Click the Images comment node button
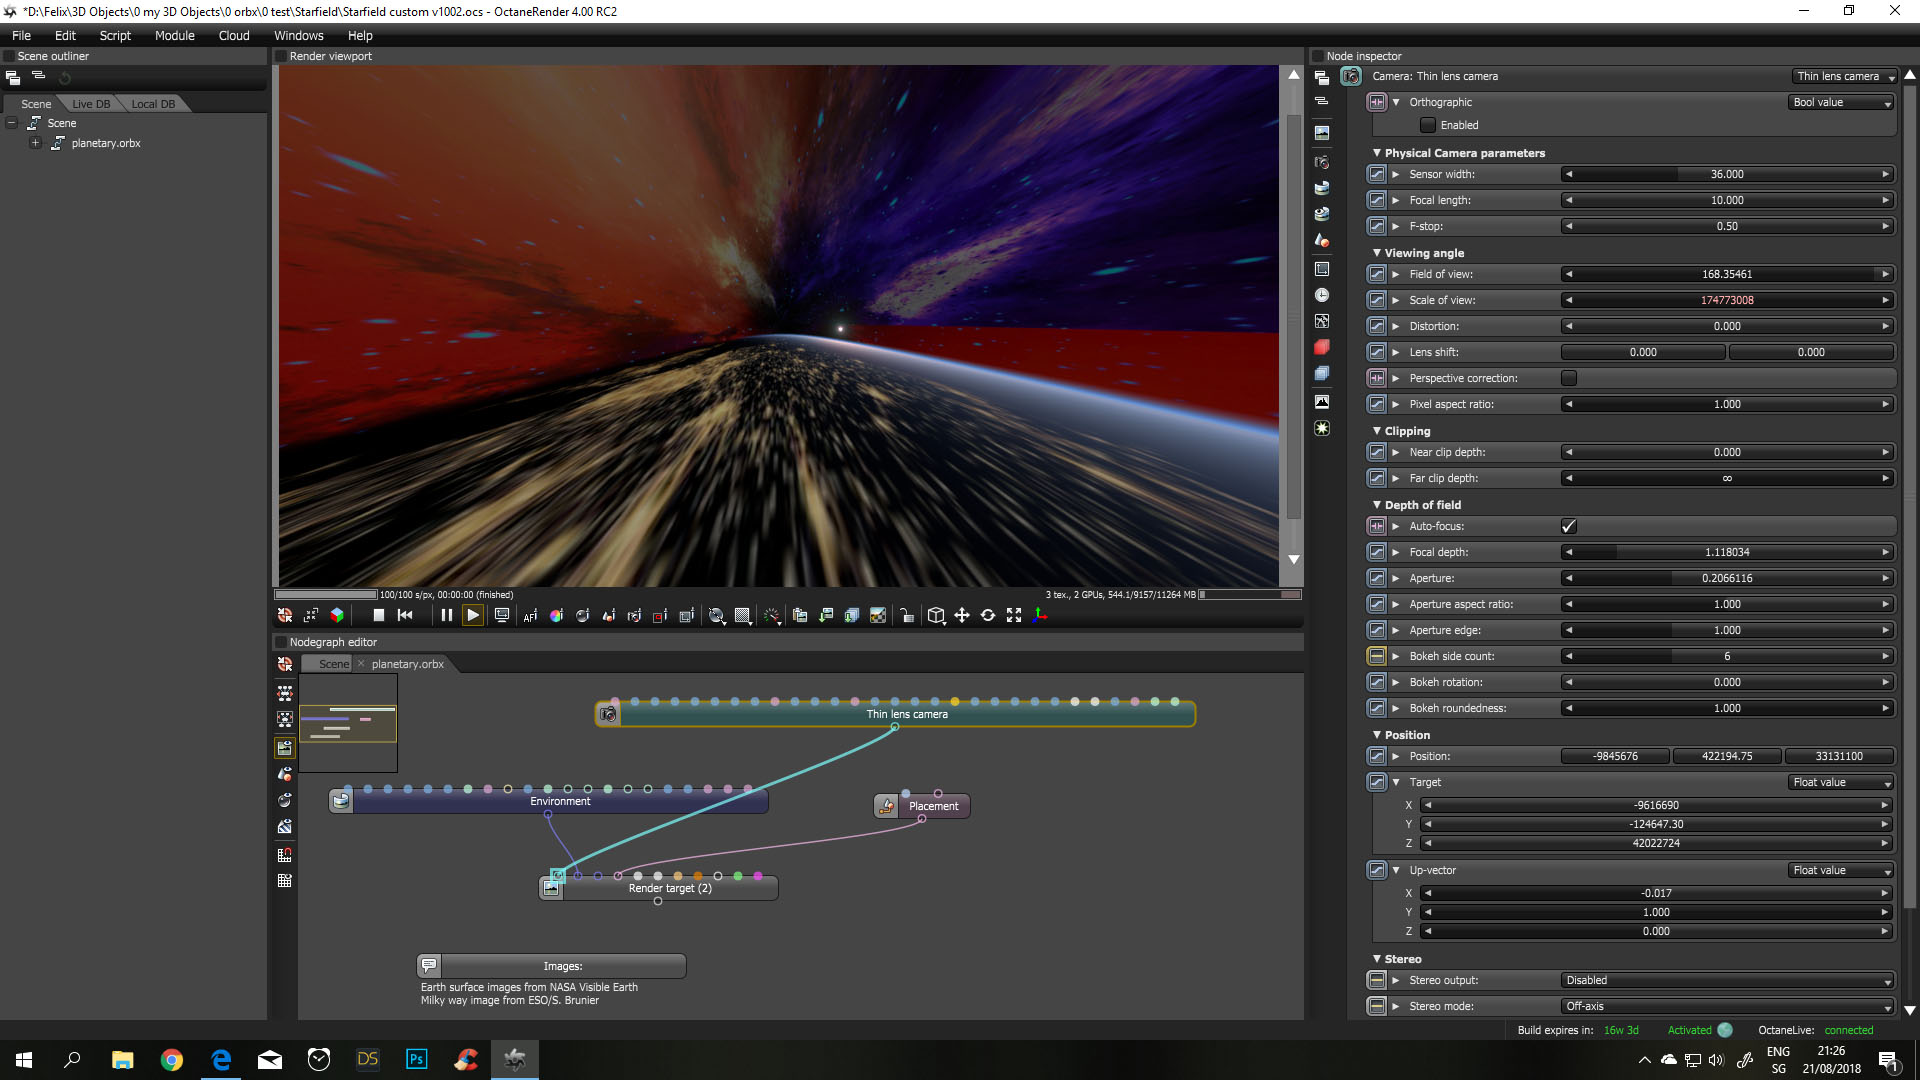Image resolution: width=1920 pixels, height=1080 pixels. [429, 966]
